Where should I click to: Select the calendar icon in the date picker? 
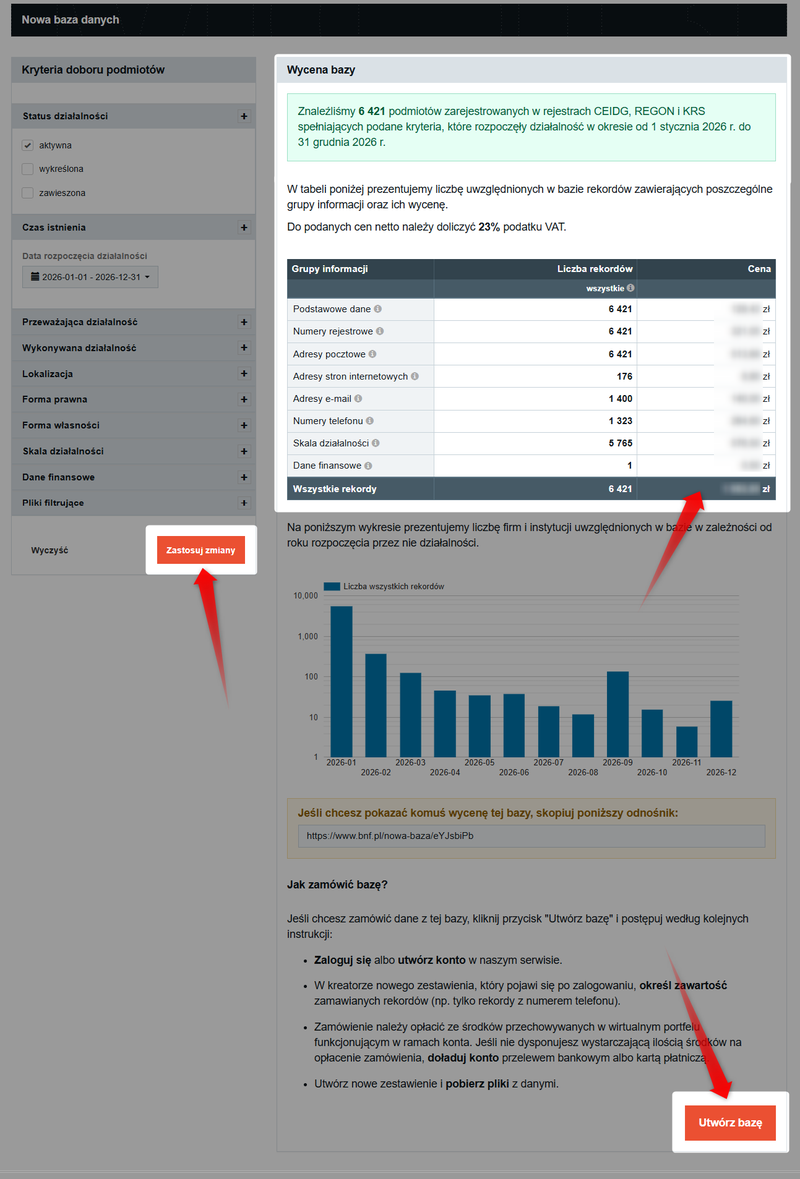34,277
